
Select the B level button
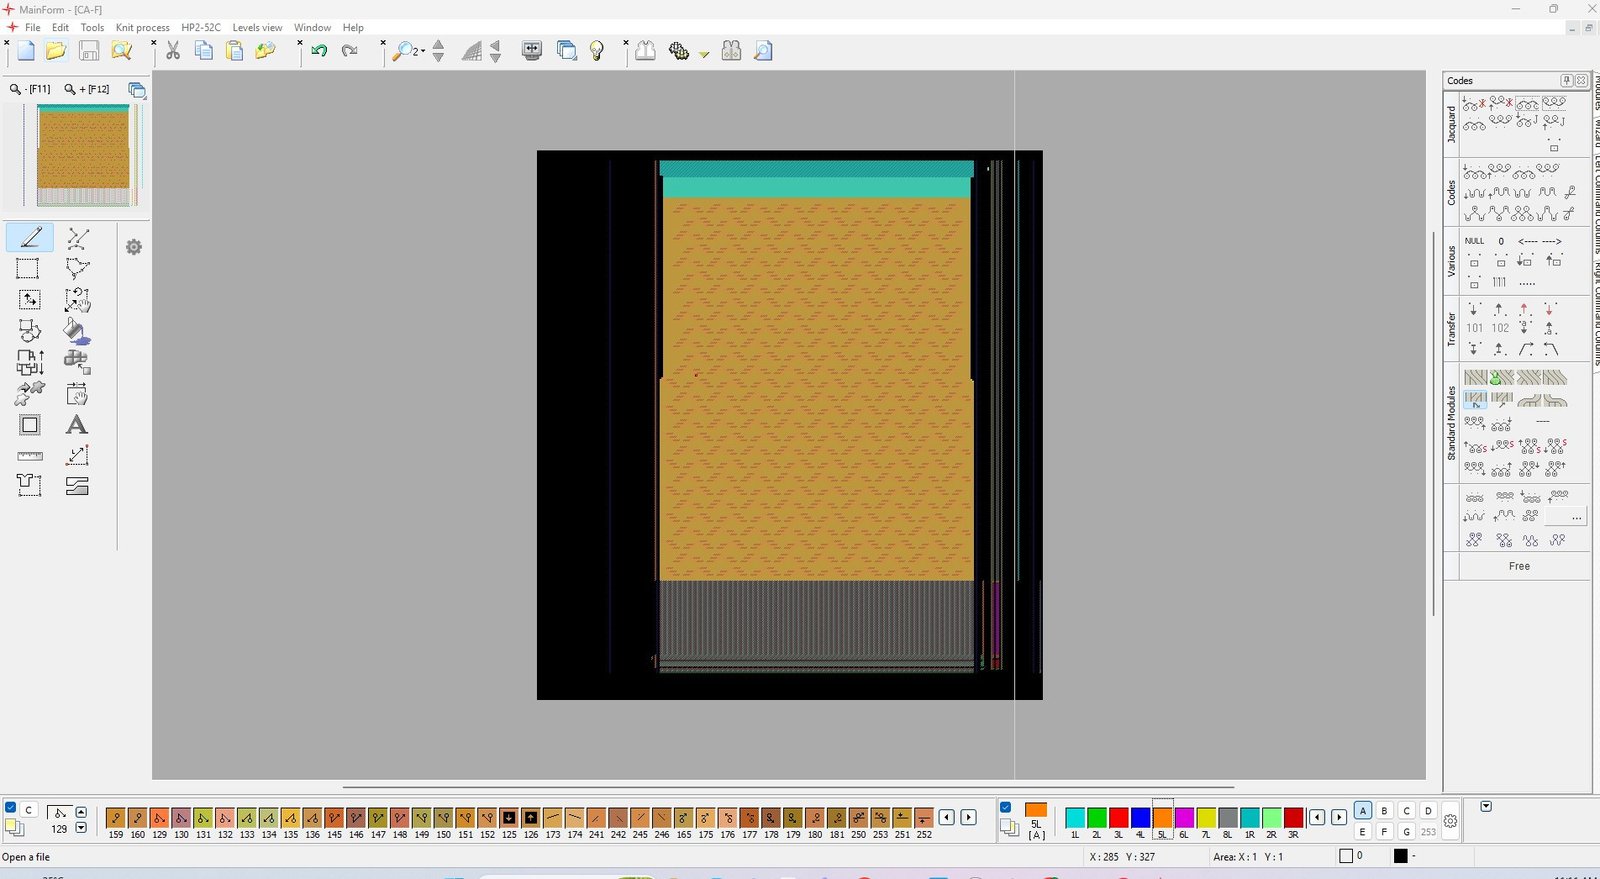[1384, 811]
